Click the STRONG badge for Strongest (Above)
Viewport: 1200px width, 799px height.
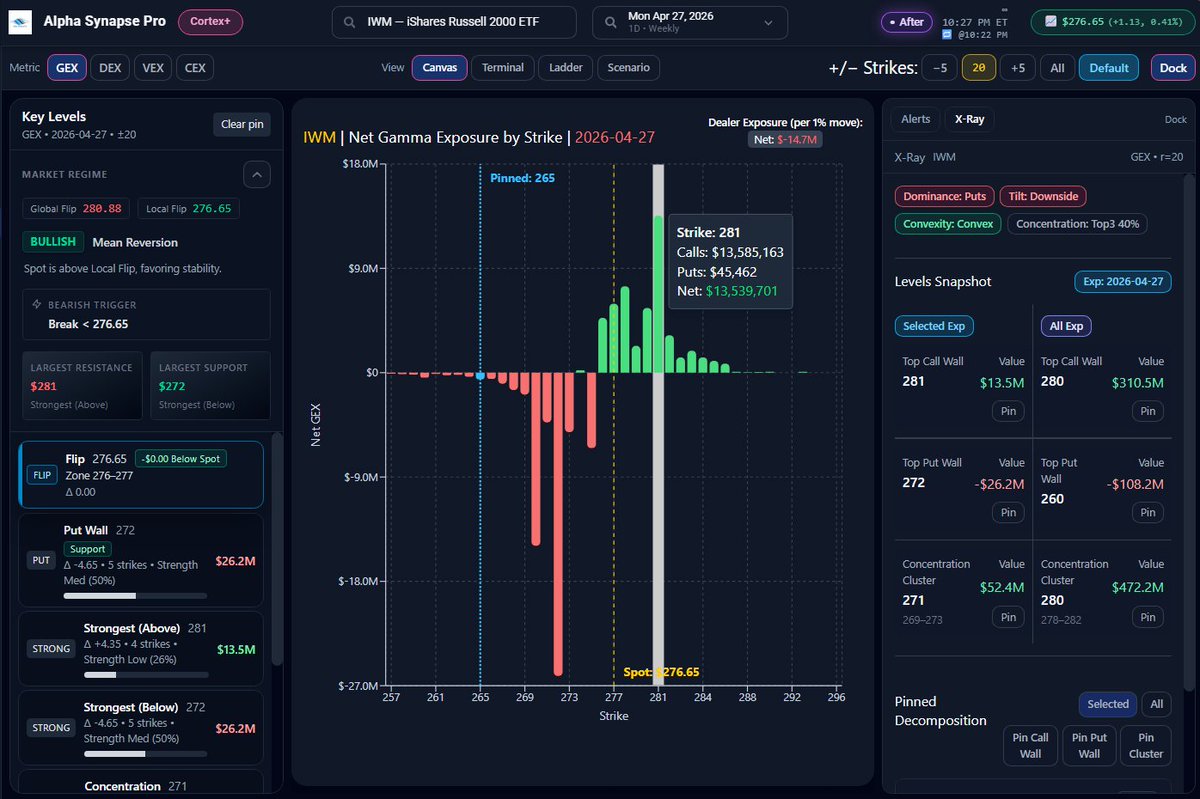click(x=51, y=649)
